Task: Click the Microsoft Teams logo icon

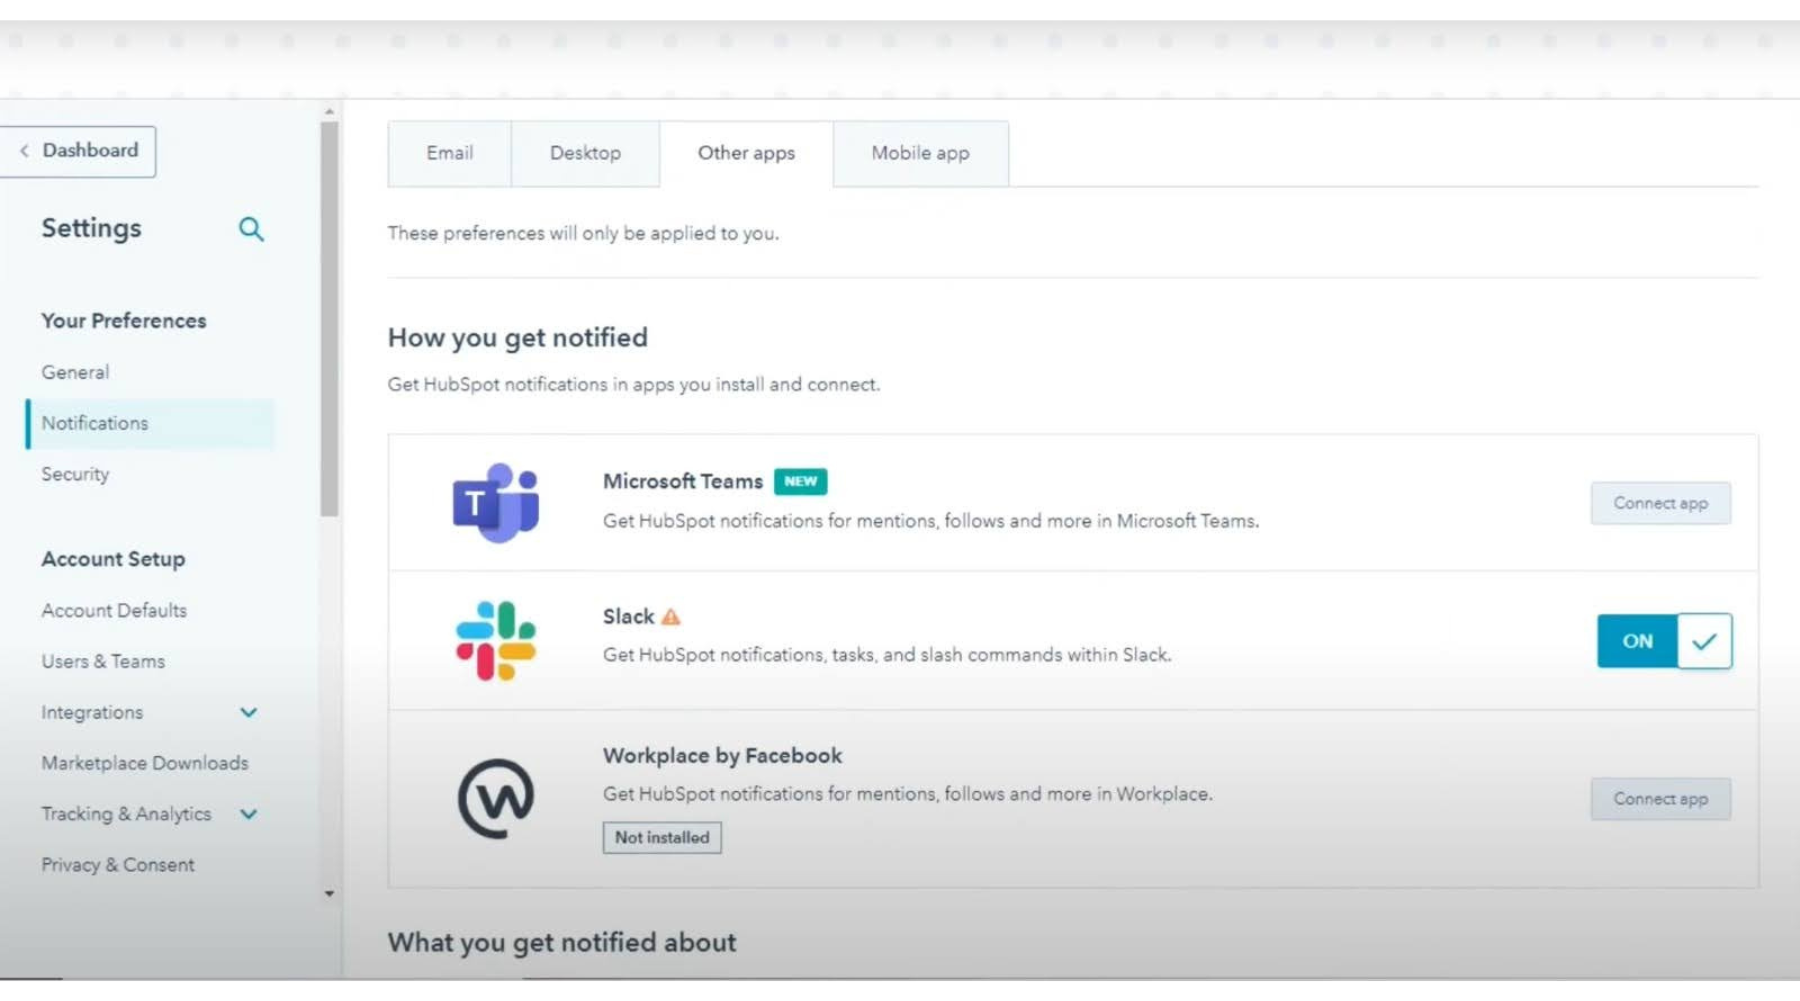Action: pyautogui.click(x=496, y=503)
